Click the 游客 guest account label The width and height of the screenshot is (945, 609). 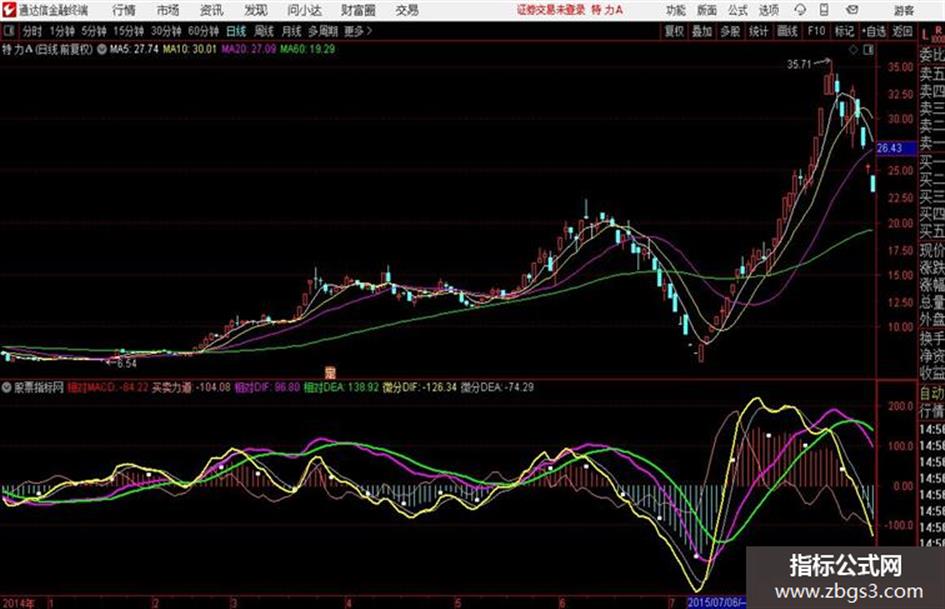[903, 10]
